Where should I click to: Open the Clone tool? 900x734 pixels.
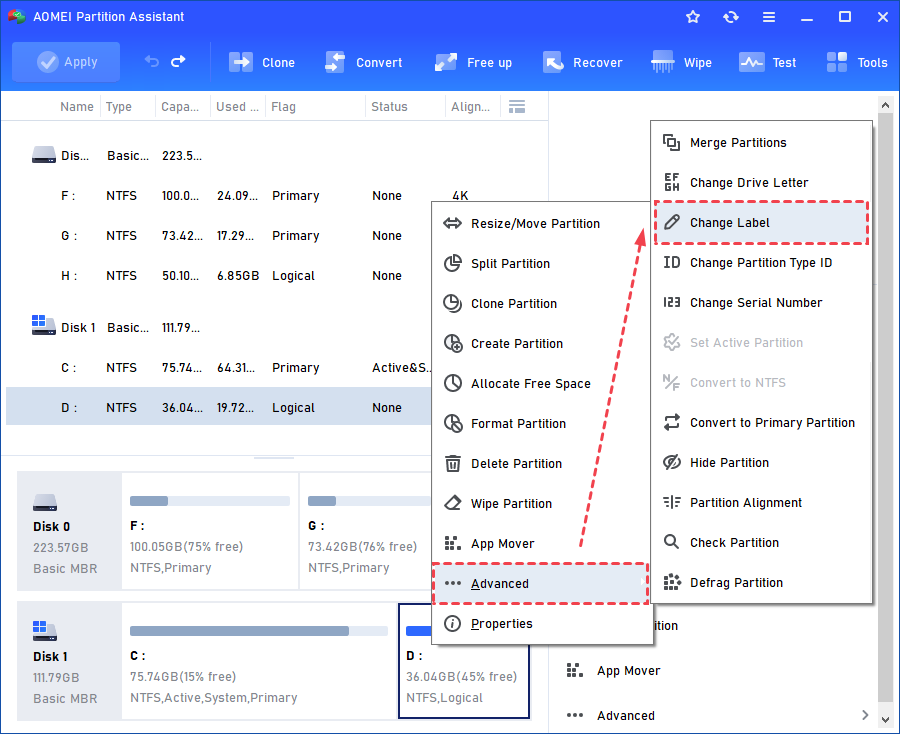point(262,63)
